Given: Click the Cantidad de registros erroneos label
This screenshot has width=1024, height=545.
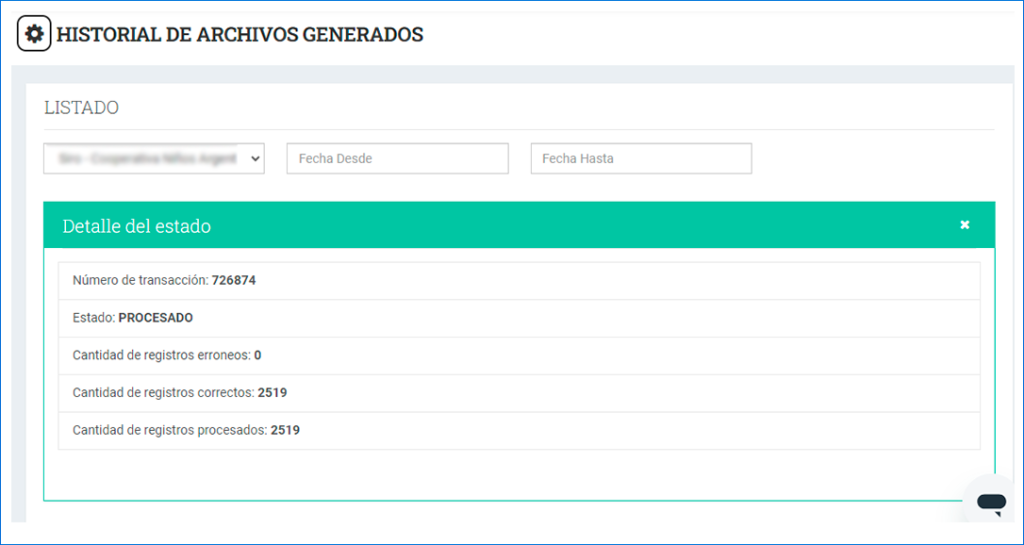Looking at the screenshot, I should click(161, 355).
